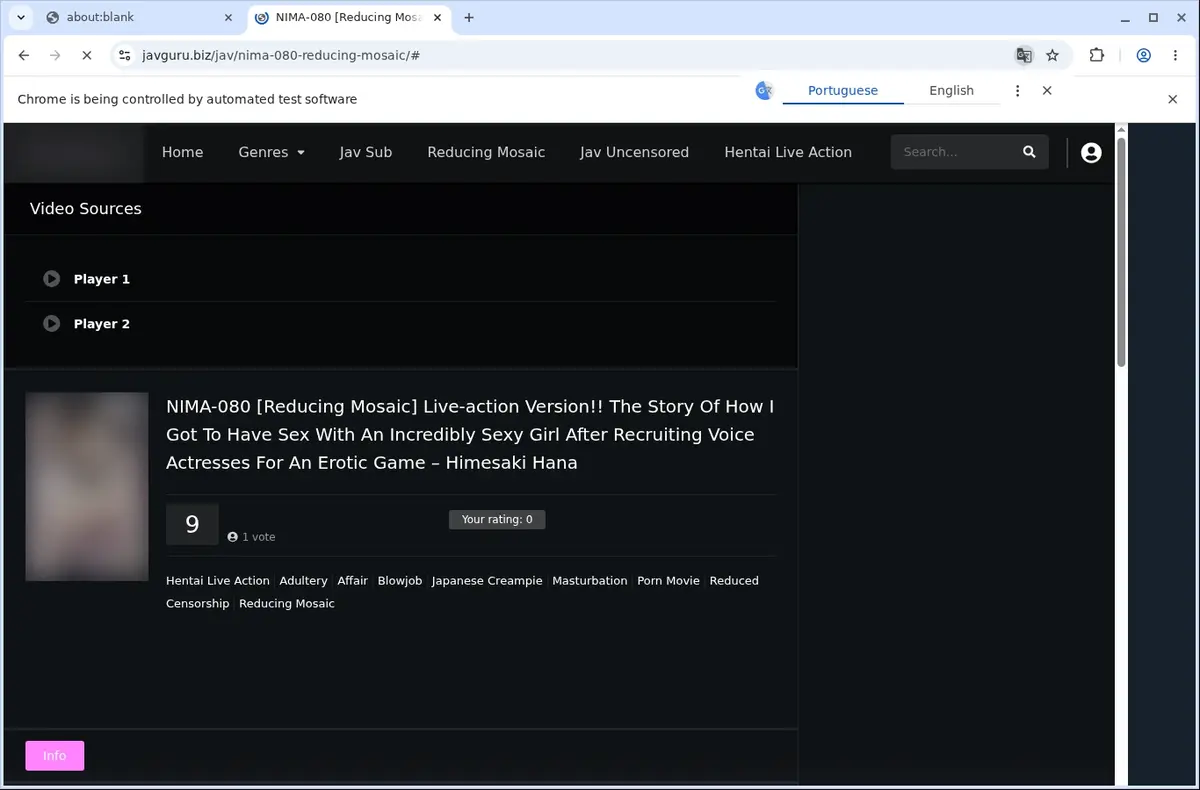Click the rating score 9 box

point(192,524)
